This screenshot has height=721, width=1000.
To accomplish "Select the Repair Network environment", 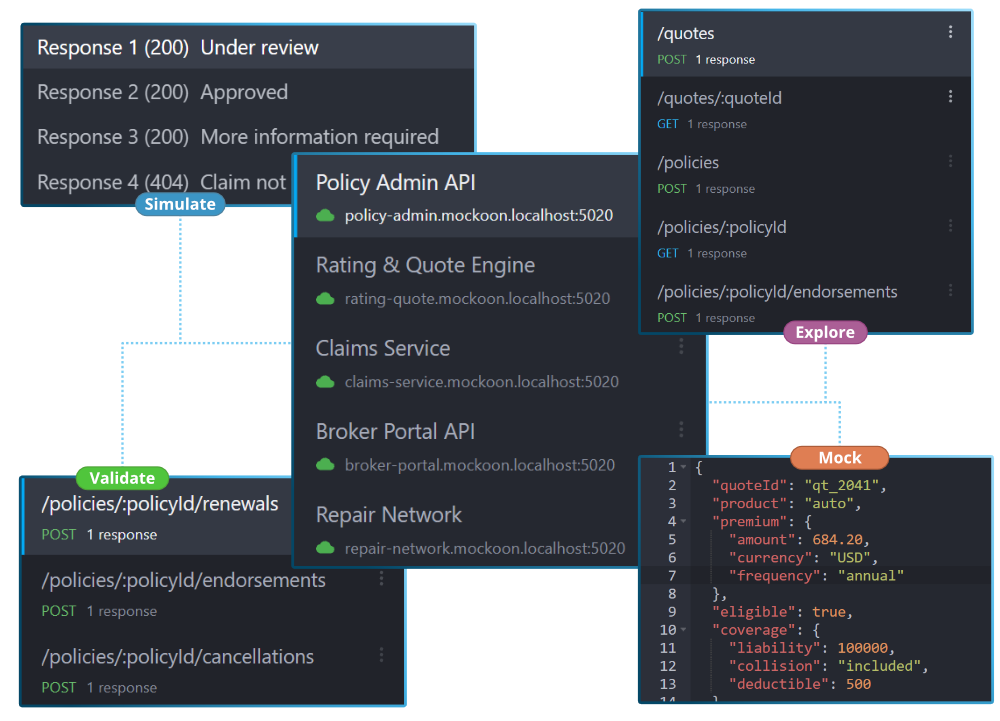I will [467, 530].
